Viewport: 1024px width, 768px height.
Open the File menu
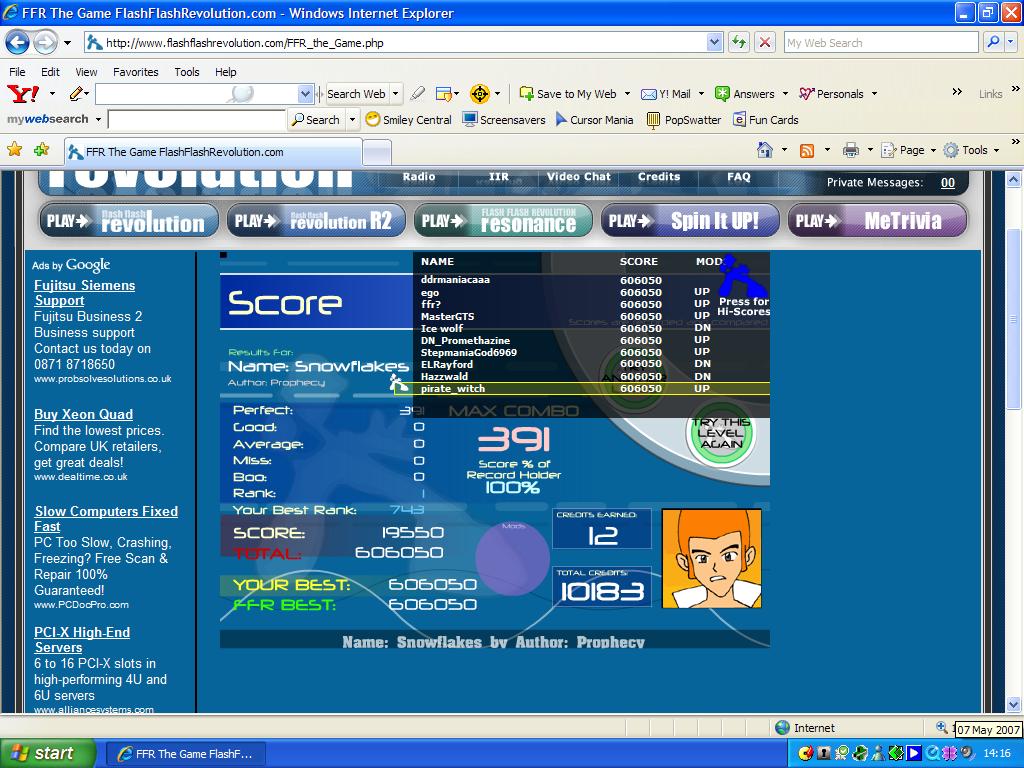point(18,72)
